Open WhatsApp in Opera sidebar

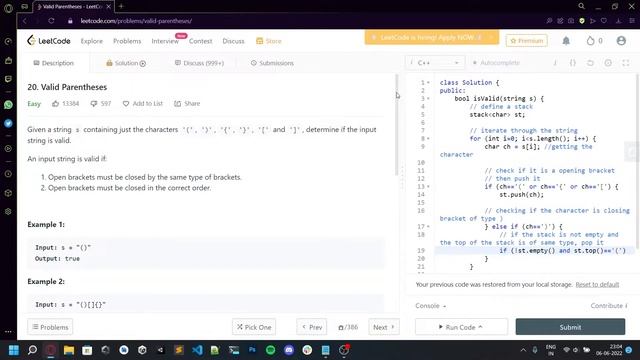pos(8,105)
